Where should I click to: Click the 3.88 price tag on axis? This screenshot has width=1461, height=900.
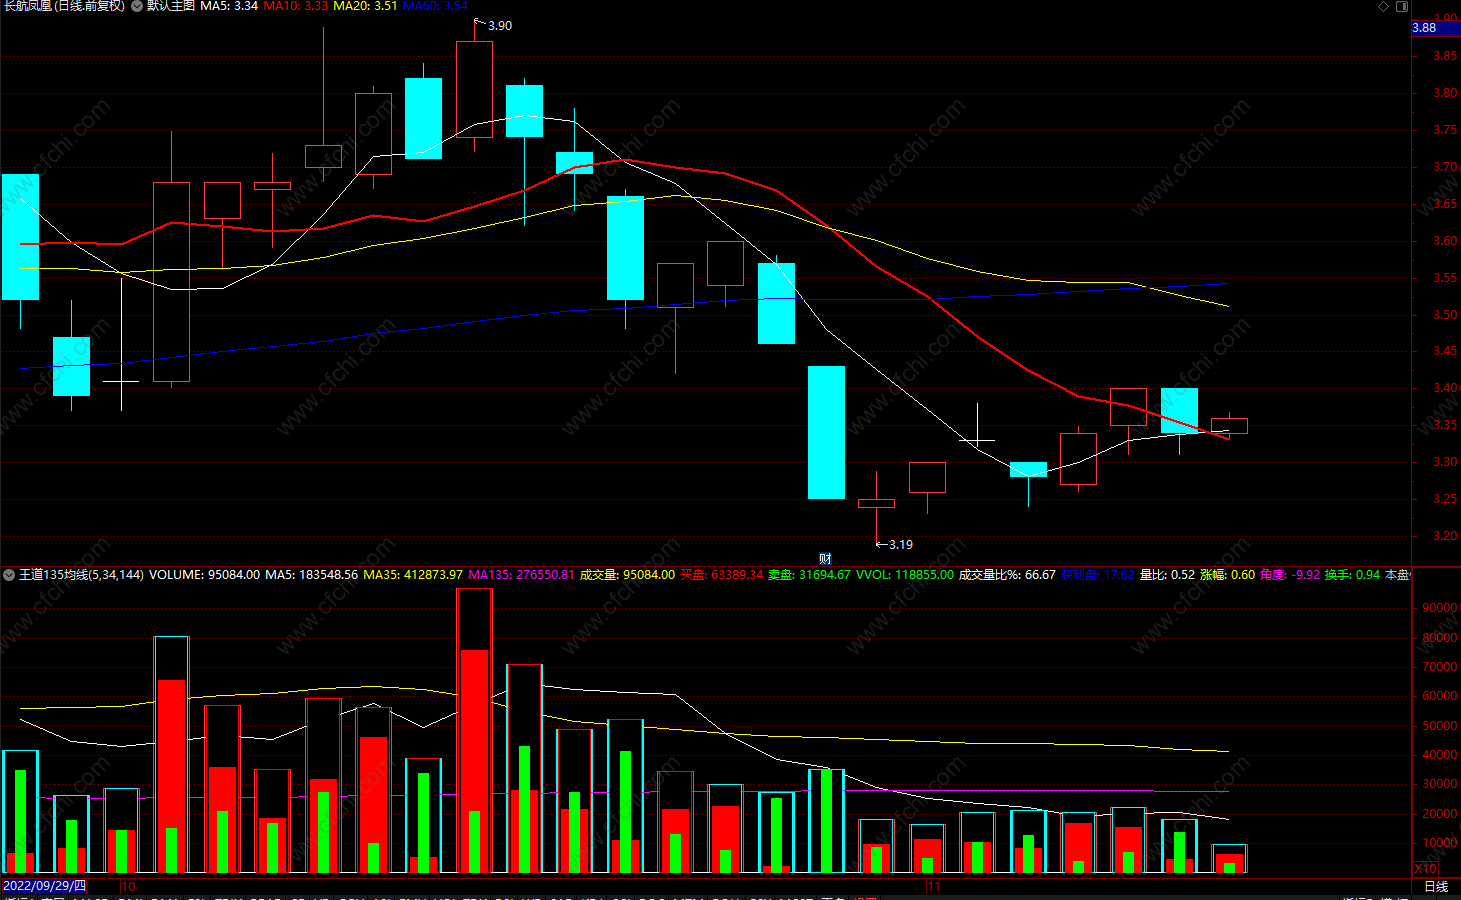click(1435, 28)
